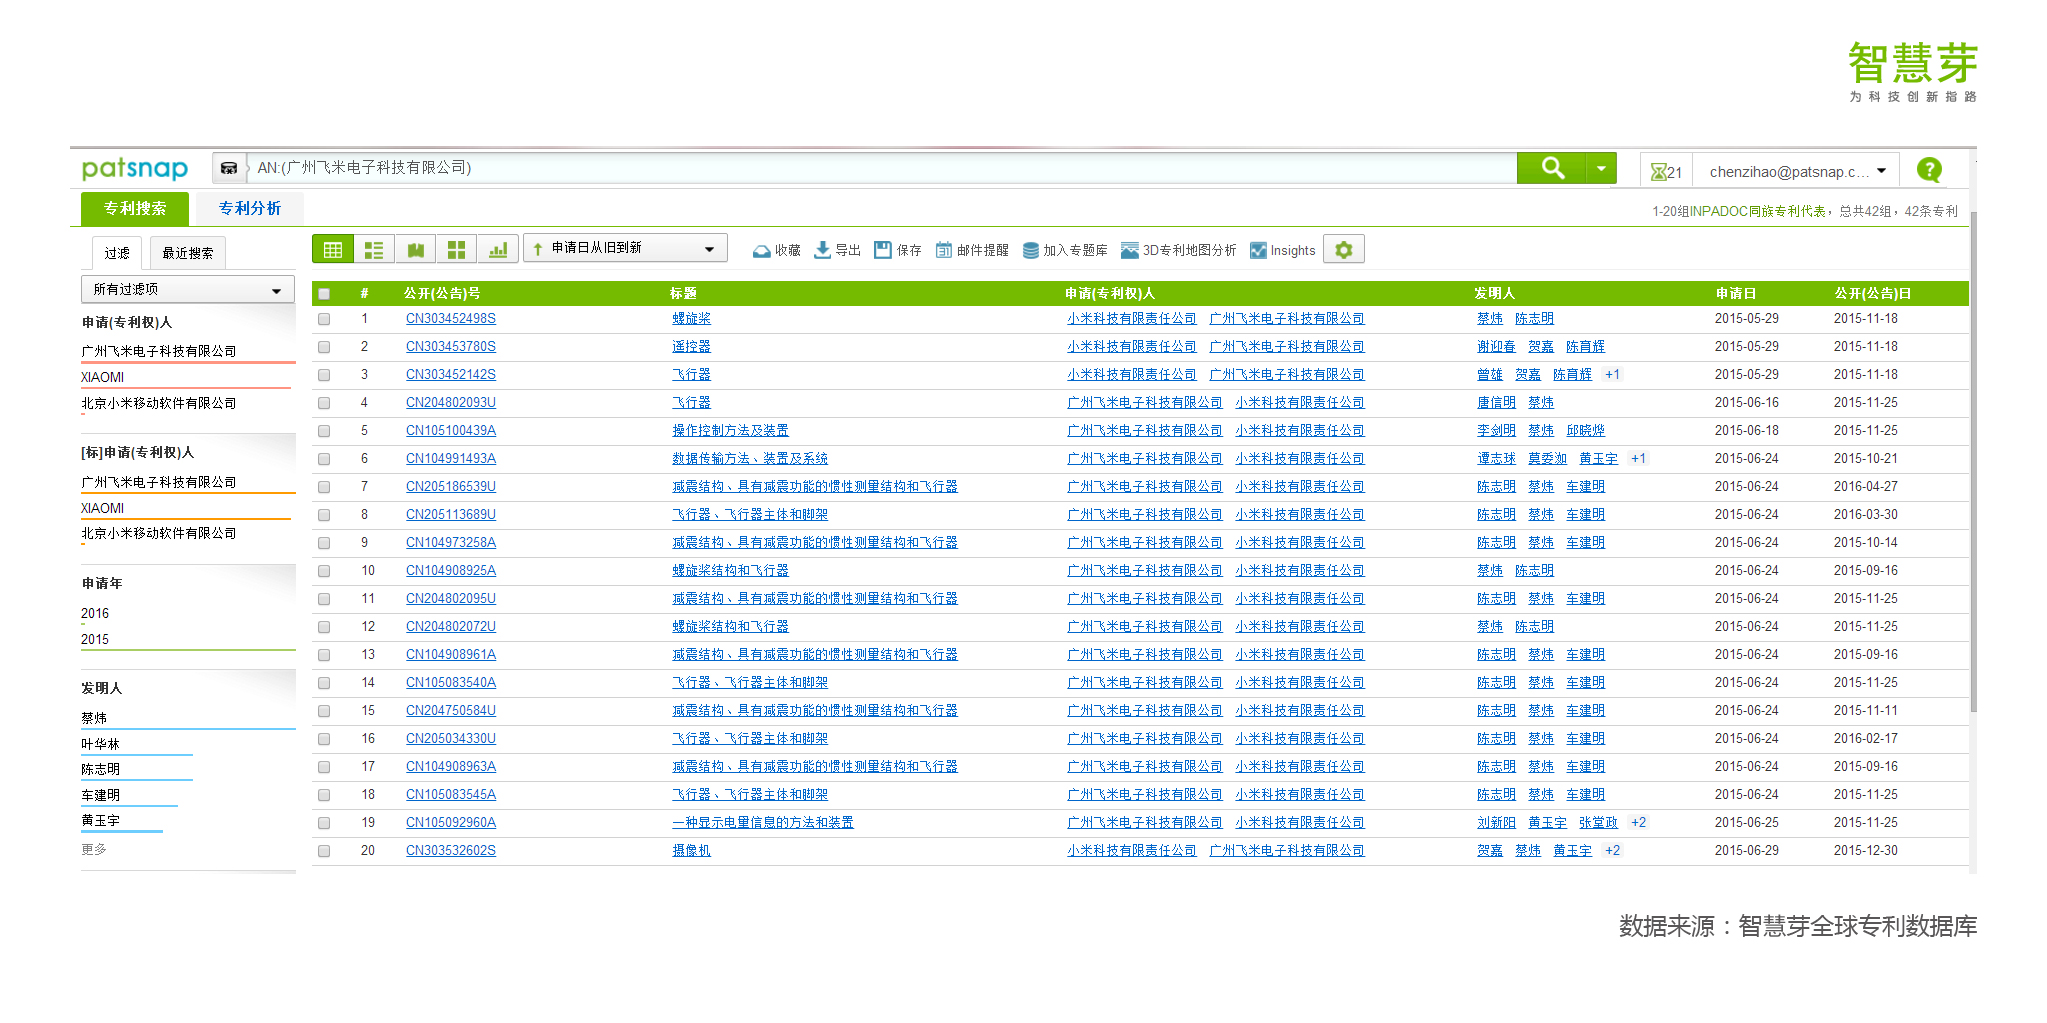Click the 导出 export toolbar icon
This screenshot has height=1023, width=2047.
(837, 250)
